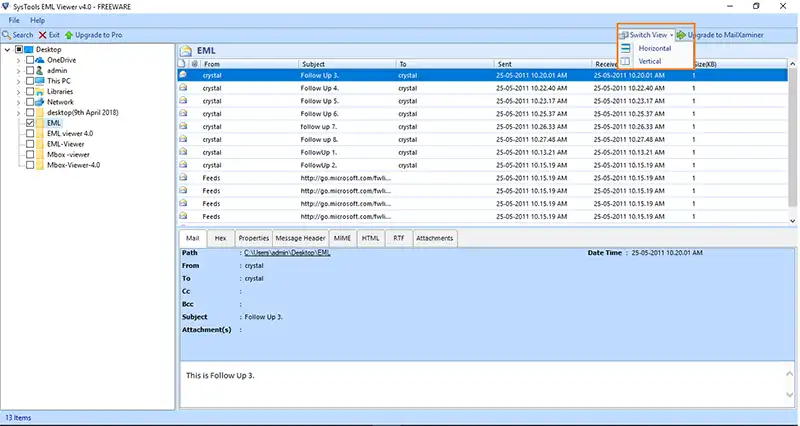Choose the Vertical view layout icon
Image resolution: width=800 pixels, height=426 pixels.
pyautogui.click(x=626, y=61)
